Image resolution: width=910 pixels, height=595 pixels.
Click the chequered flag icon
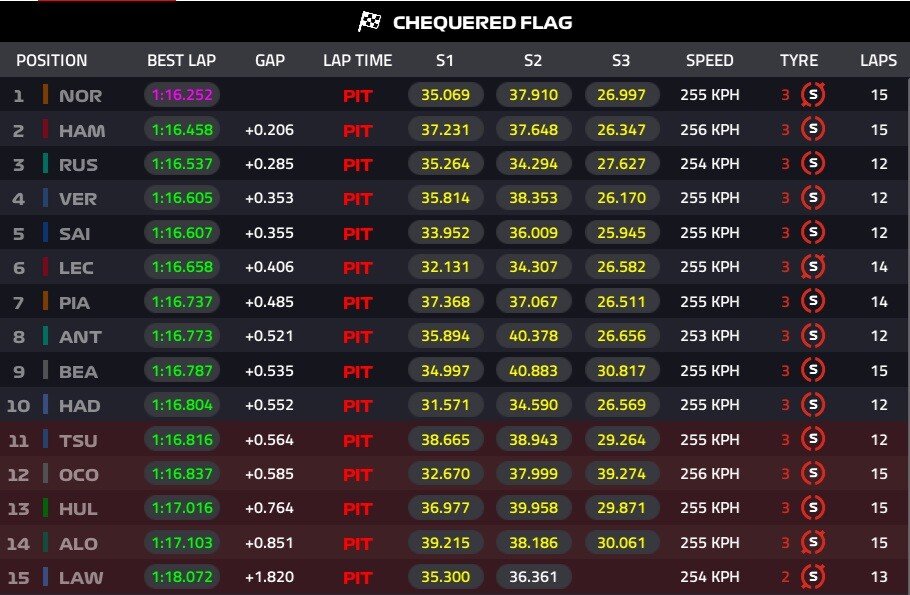(370, 22)
